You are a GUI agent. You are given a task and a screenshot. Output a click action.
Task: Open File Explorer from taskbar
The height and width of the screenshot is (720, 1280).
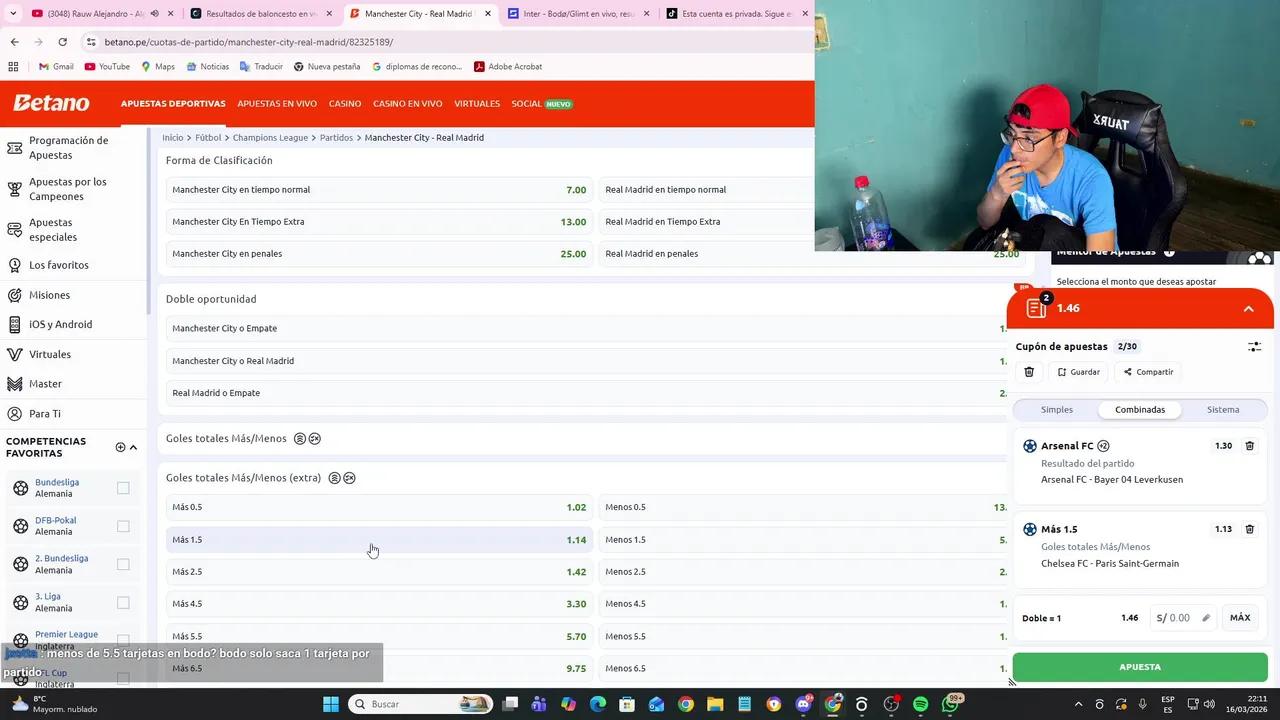tap(715, 704)
